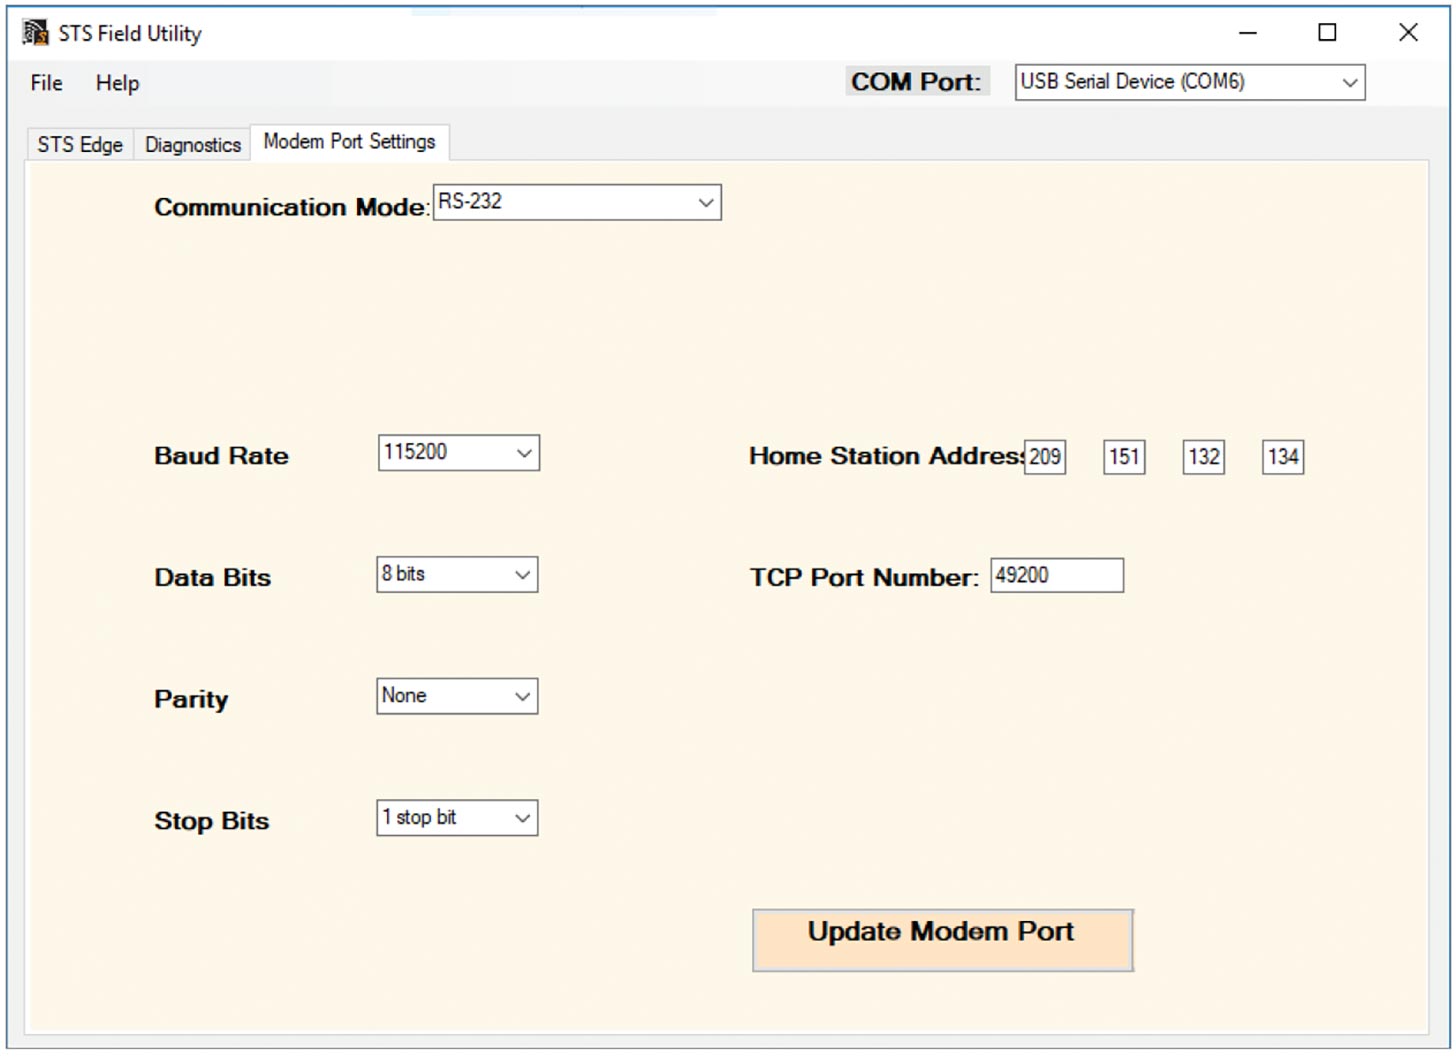
Task: Click the TCP Port Number field
Action: [x=1056, y=575]
